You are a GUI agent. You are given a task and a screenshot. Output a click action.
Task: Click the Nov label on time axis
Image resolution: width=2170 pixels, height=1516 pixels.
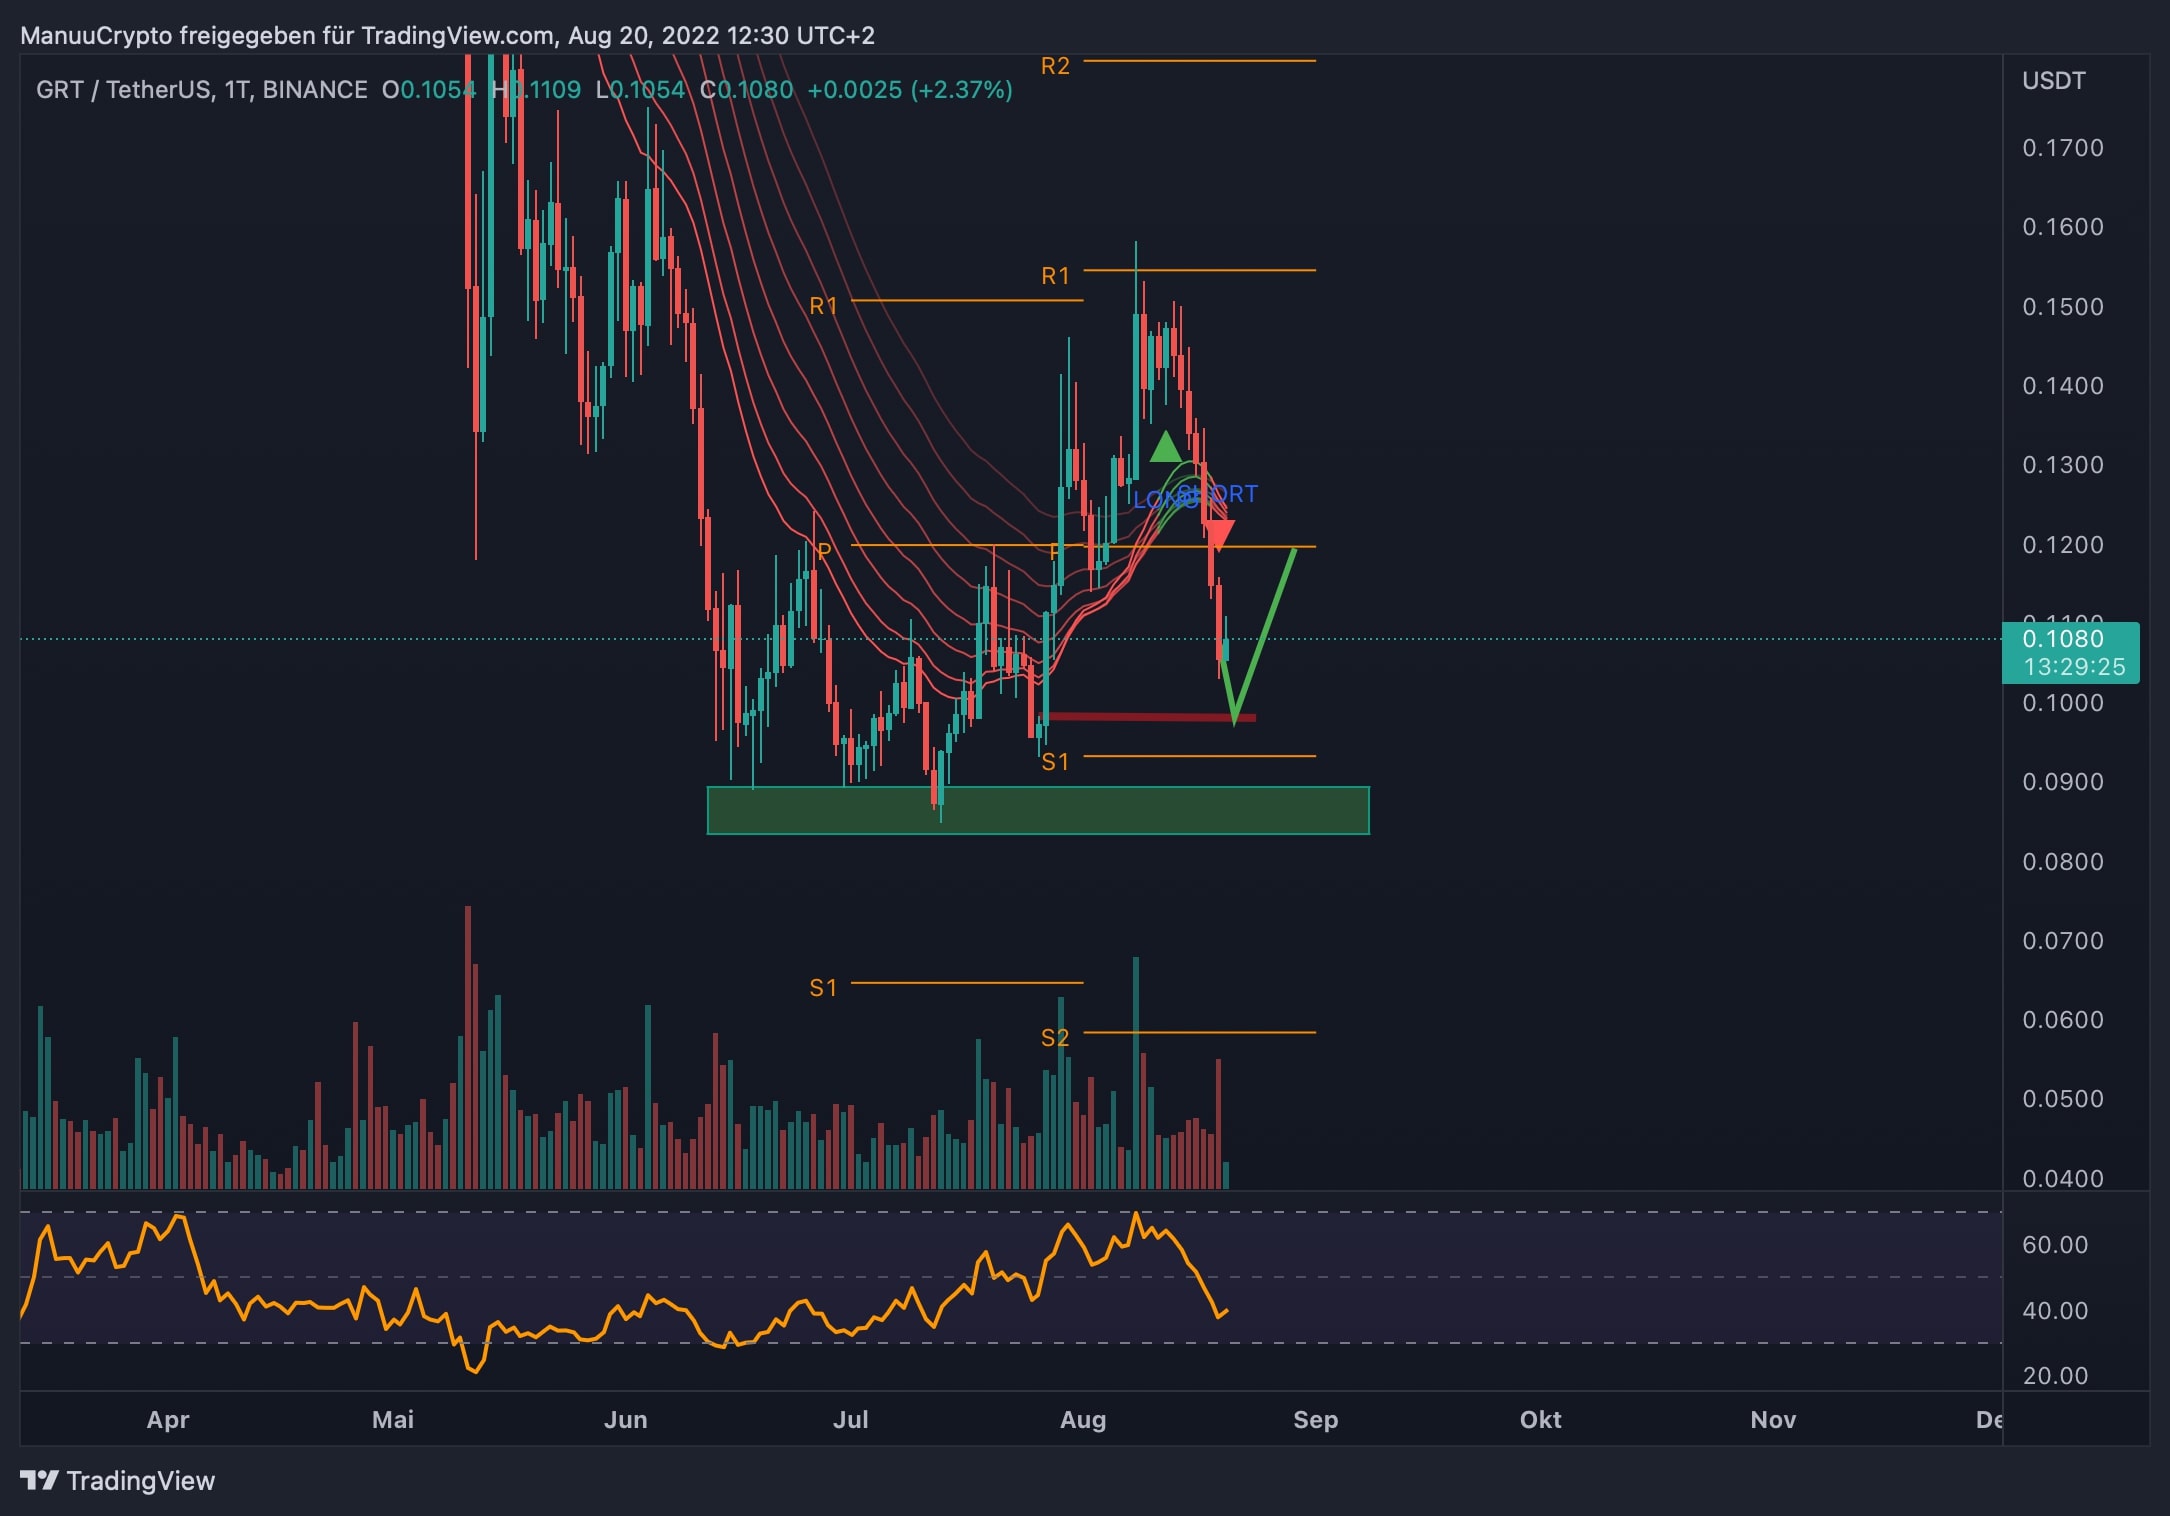pos(1773,1420)
